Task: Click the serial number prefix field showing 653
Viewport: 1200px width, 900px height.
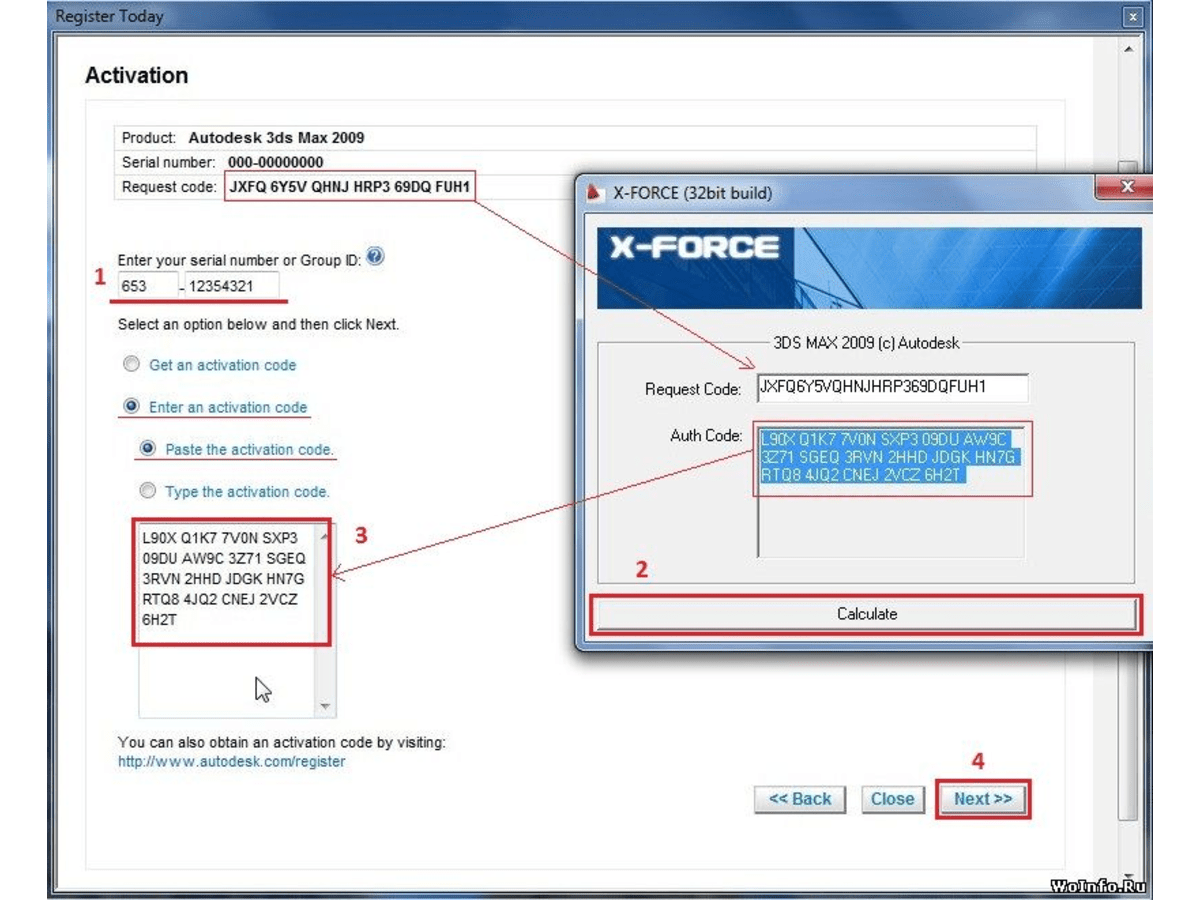Action: pyautogui.click(x=148, y=286)
